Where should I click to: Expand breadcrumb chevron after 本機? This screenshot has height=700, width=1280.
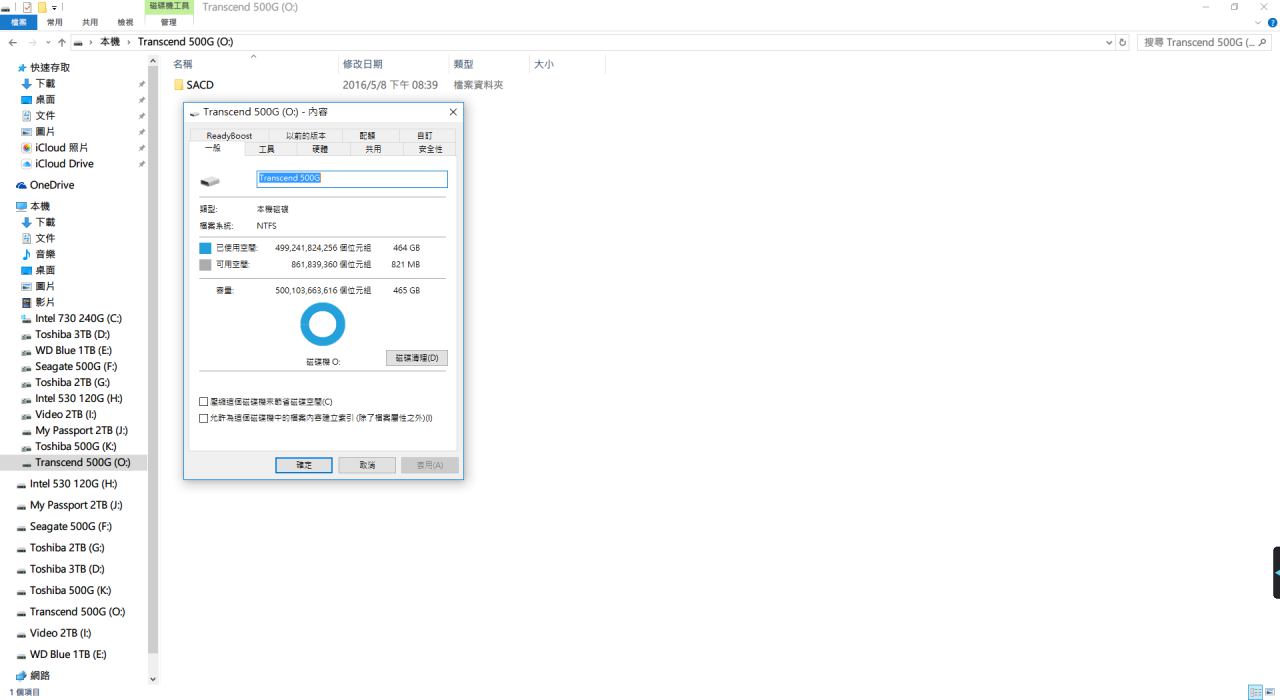click(x=128, y=42)
